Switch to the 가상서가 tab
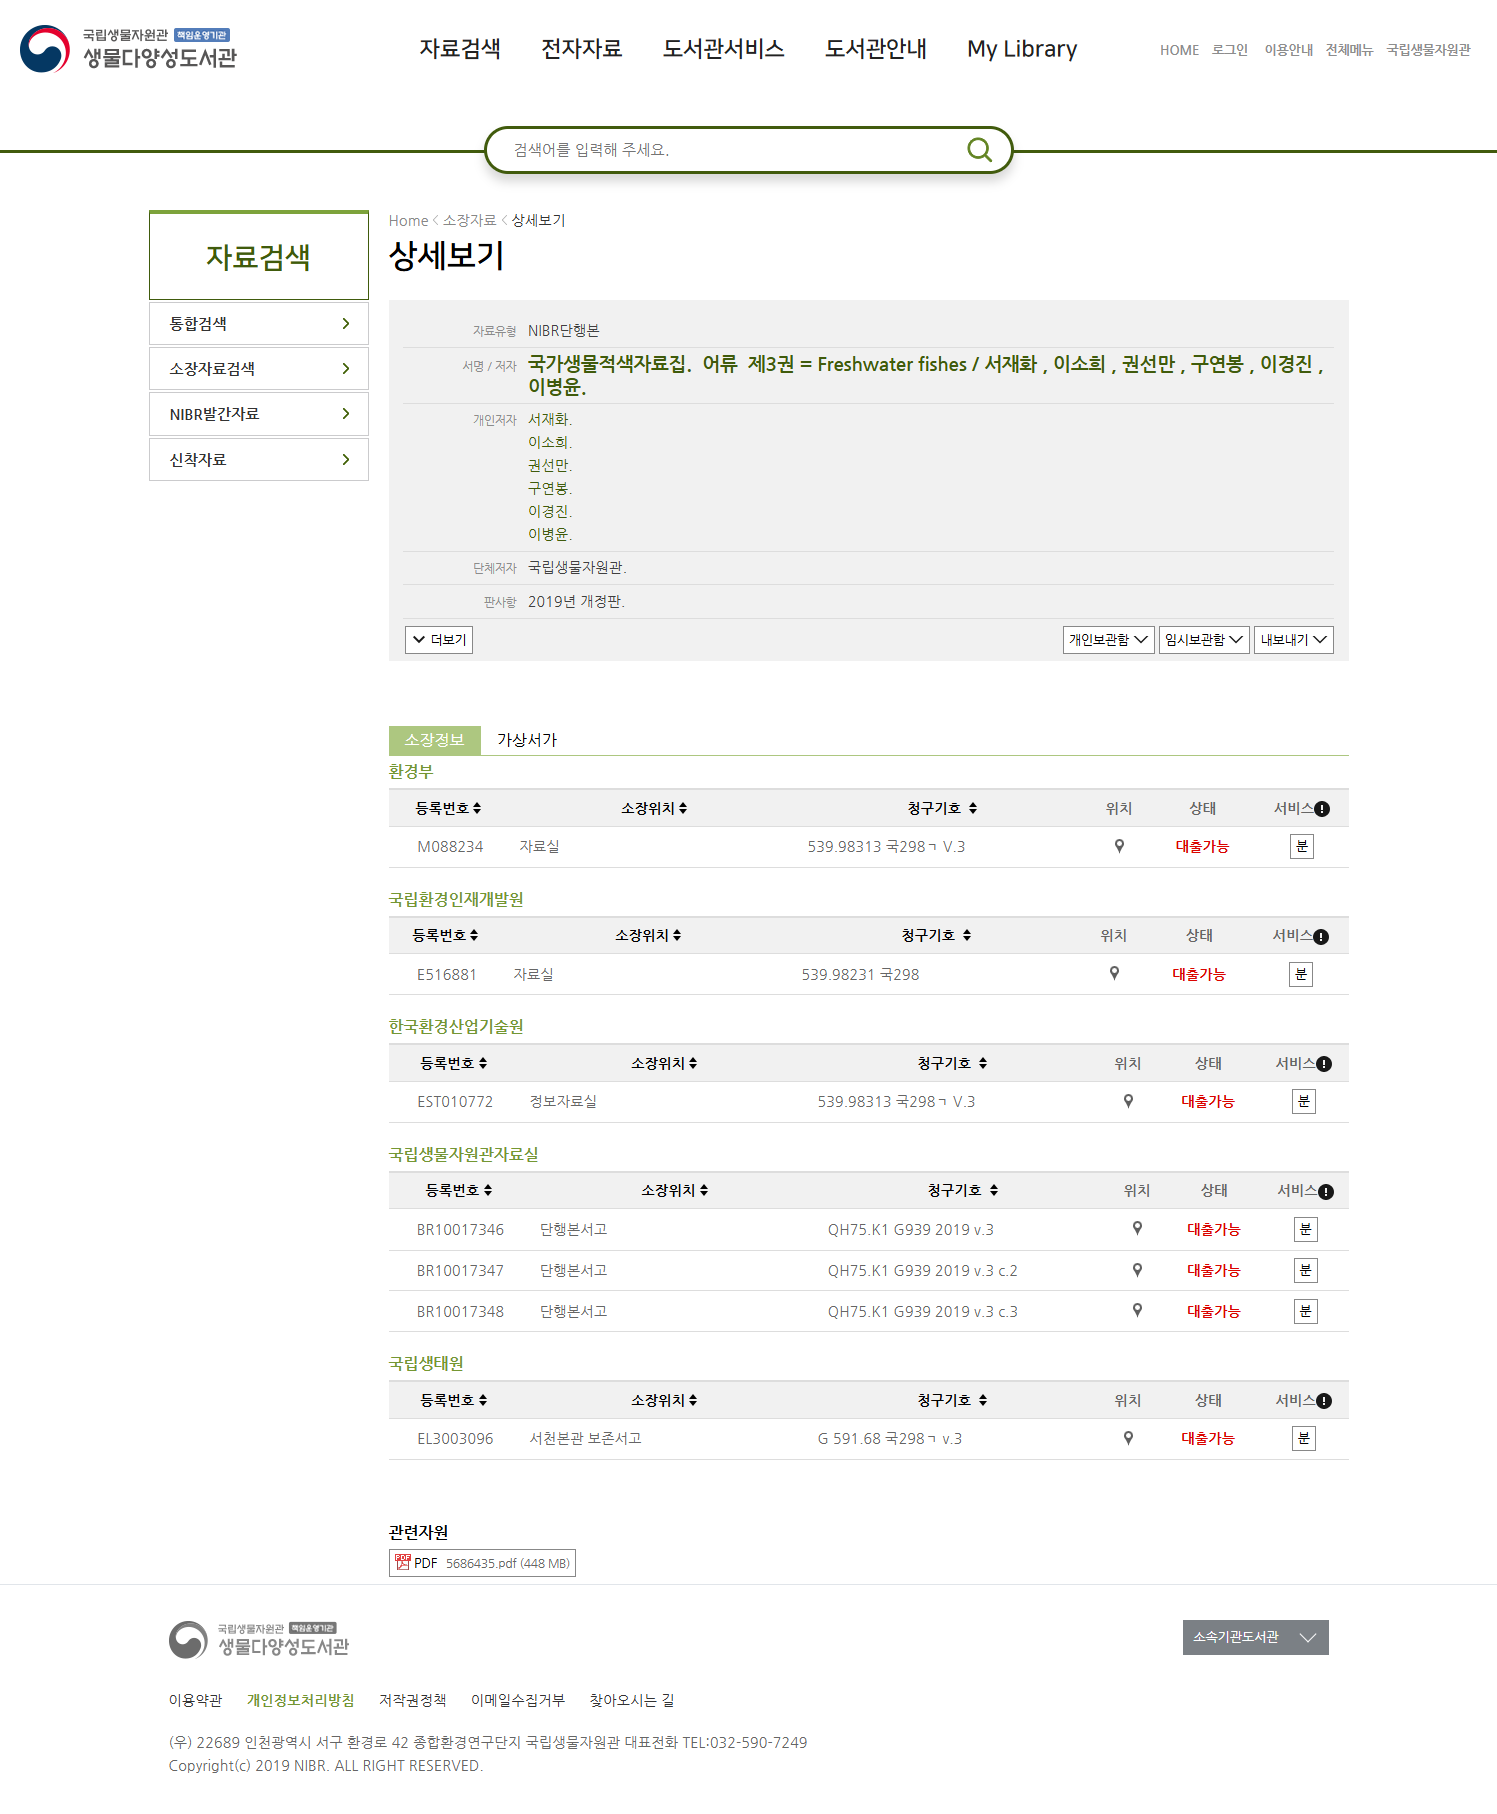This screenshot has width=1497, height=1814. pyautogui.click(x=526, y=740)
